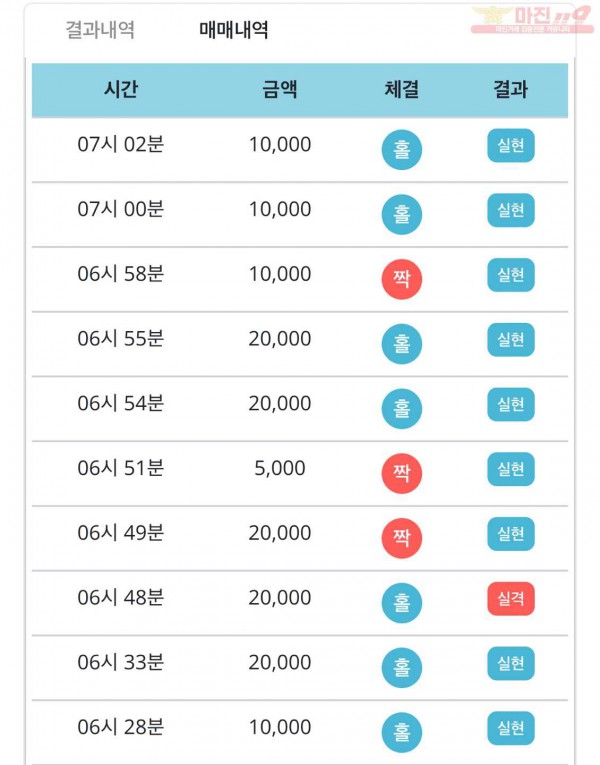Click the 실현 result for 06시 28분
This screenshot has width=600, height=765.
(x=511, y=728)
